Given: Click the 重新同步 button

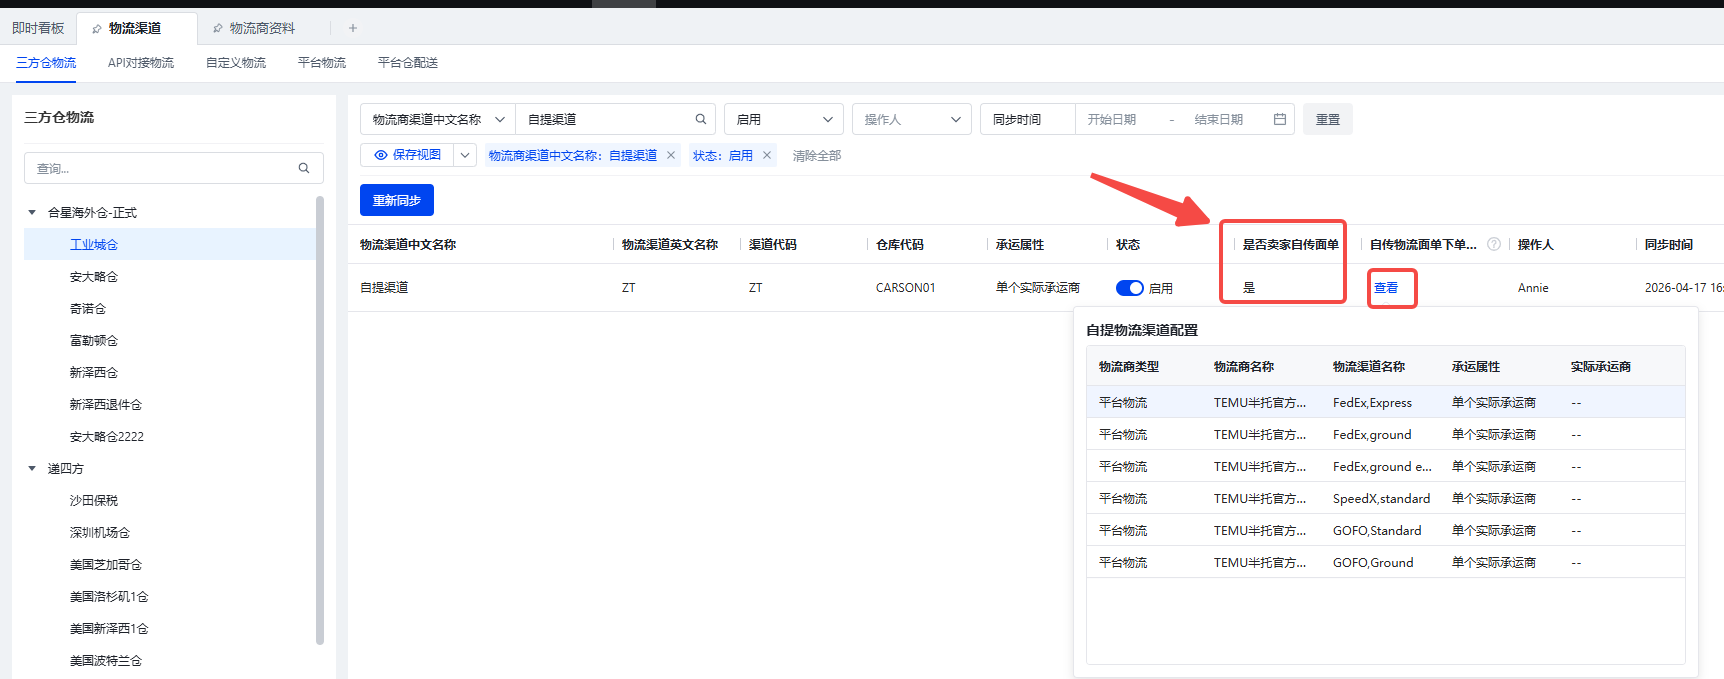Looking at the screenshot, I should (397, 200).
